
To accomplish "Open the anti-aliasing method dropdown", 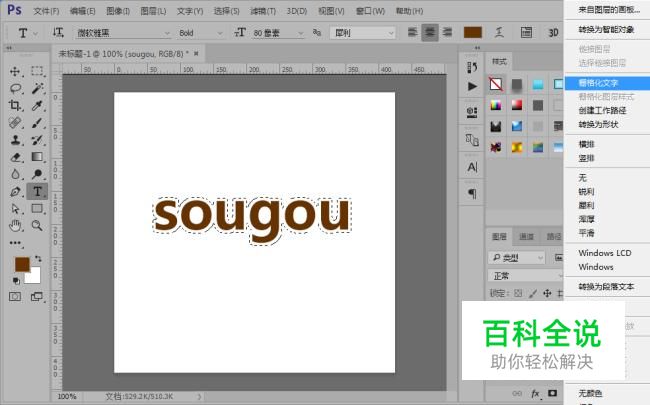I will click(363, 33).
